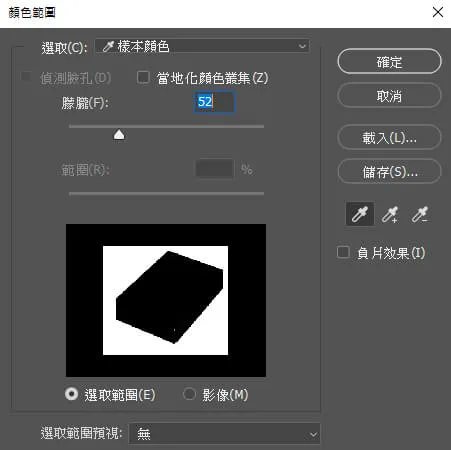
Task: Open the 選取範圍預視 dropdown
Action: coord(225,434)
